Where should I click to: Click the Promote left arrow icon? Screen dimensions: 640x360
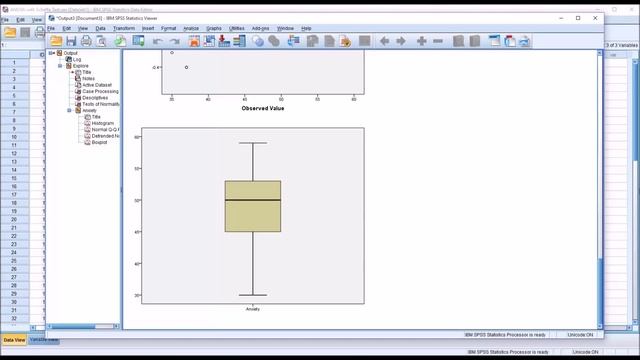384,41
